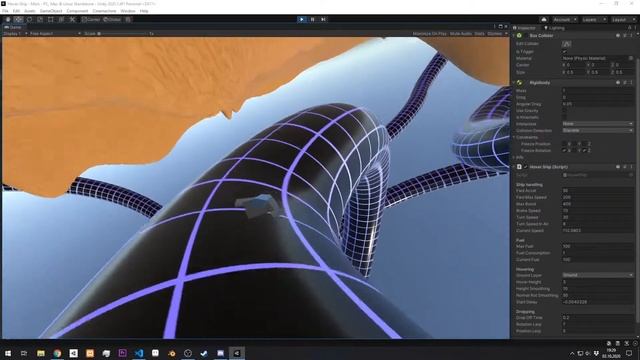Collapse the Constraints foldout

514,137
